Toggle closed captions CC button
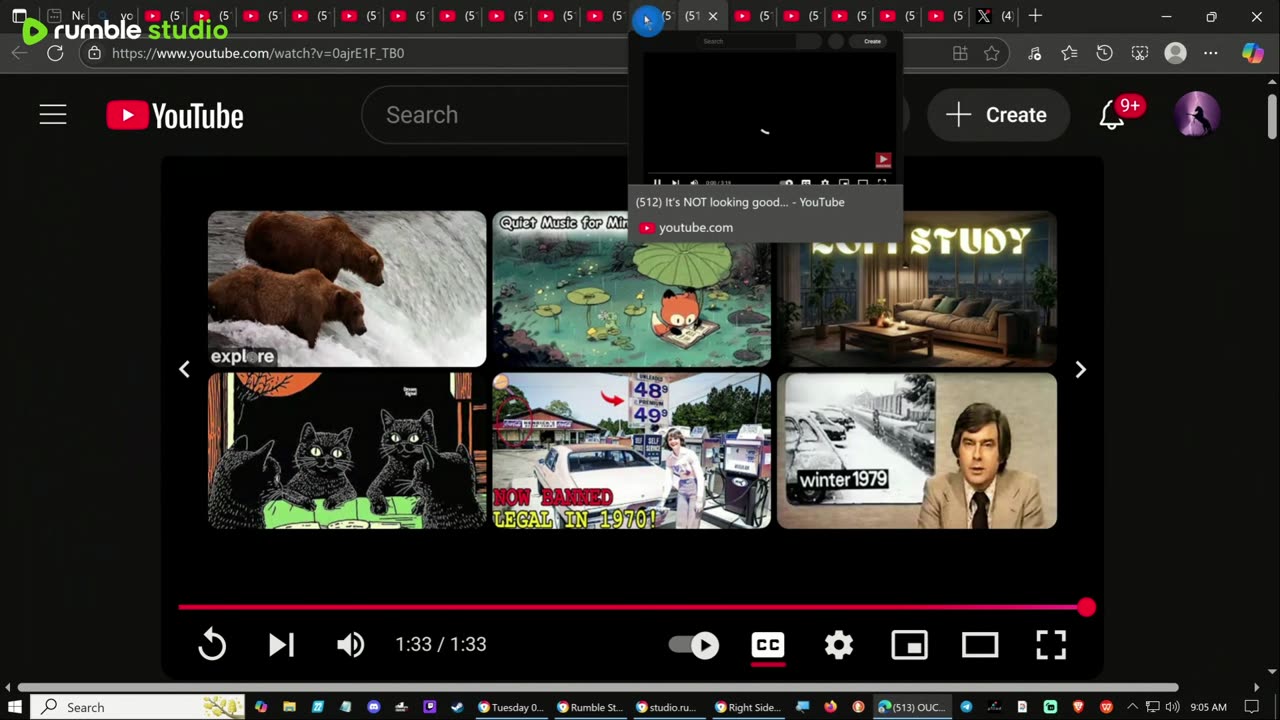Viewport: 1280px width, 720px height. [768, 645]
